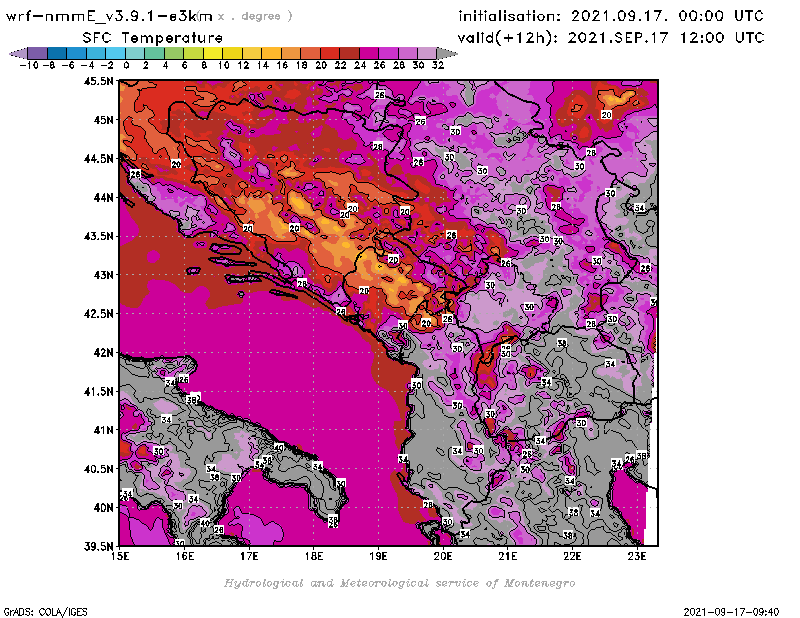Click the '19E' longitude label
The image size is (800, 618).
378,556
